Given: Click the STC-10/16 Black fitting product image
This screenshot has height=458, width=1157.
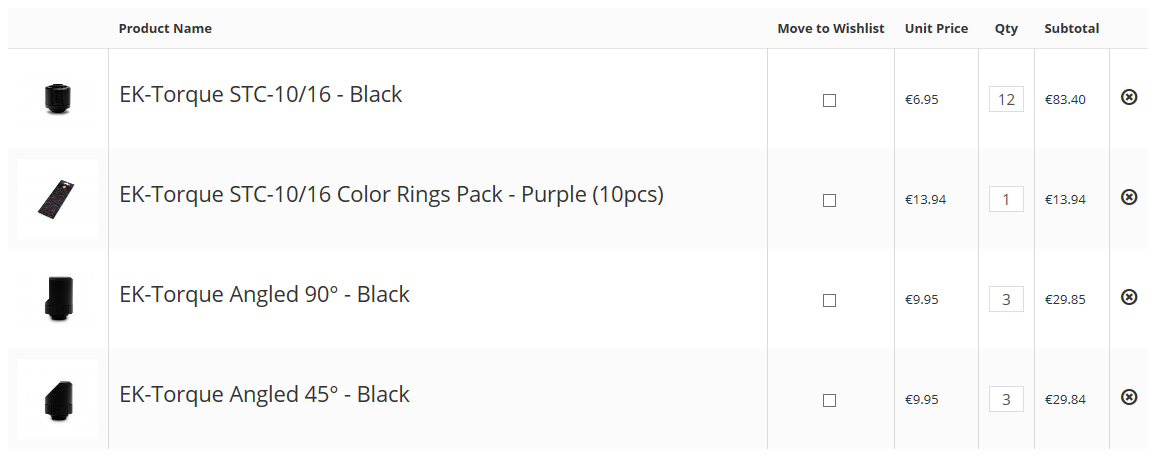Looking at the screenshot, I should (x=57, y=98).
